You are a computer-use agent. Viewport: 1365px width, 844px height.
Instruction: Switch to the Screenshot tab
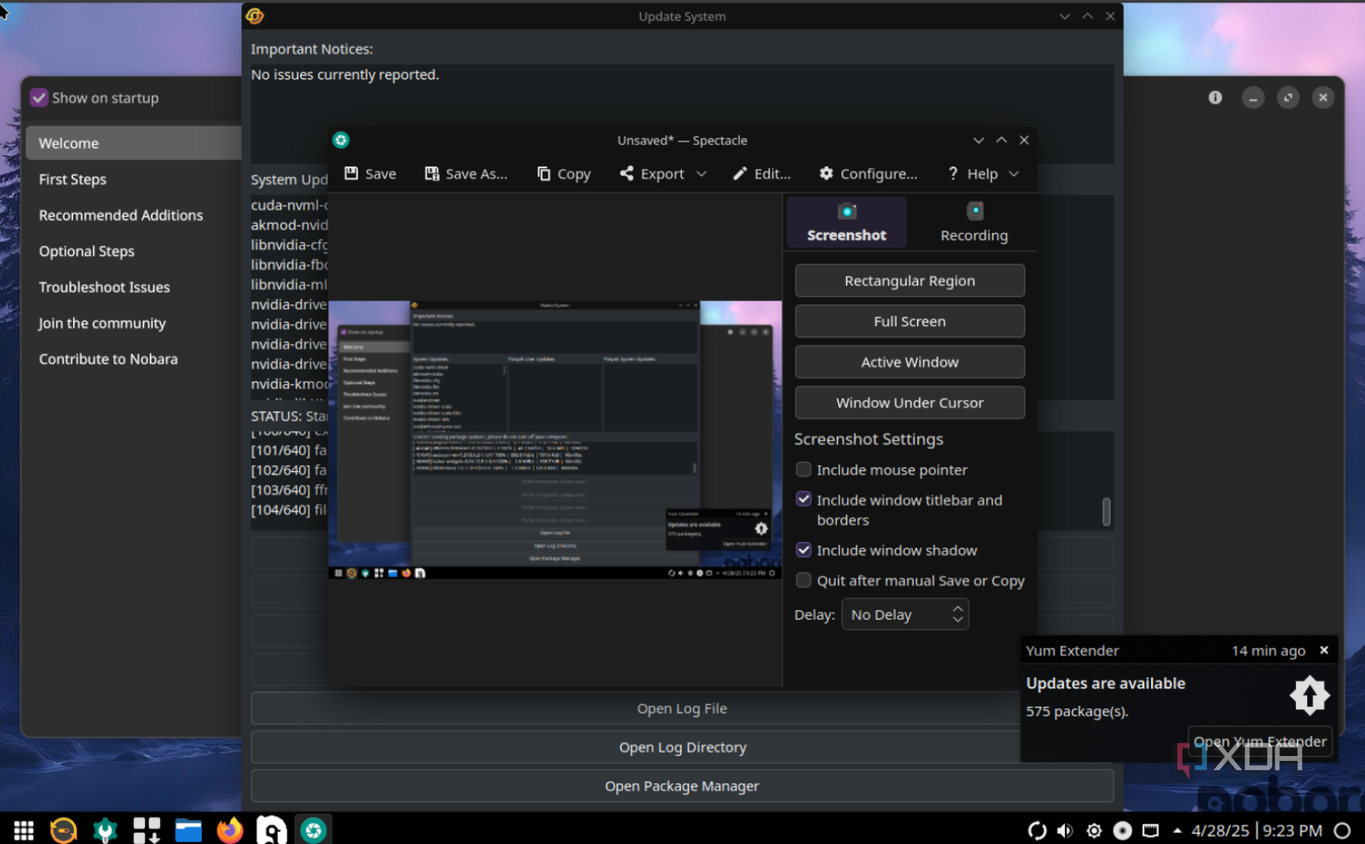[847, 222]
